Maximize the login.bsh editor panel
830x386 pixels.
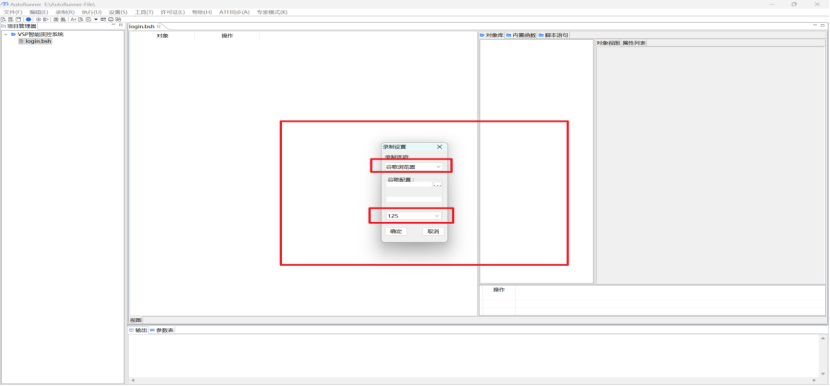pyautogui.click(x=823, y=25)
